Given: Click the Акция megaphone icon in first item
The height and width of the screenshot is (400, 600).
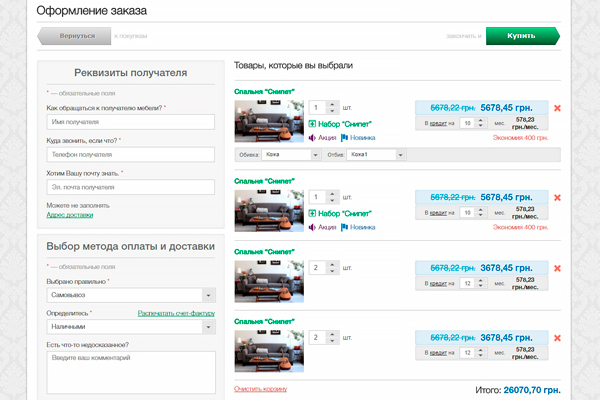Looking at the screenshot, I should 312,137.
